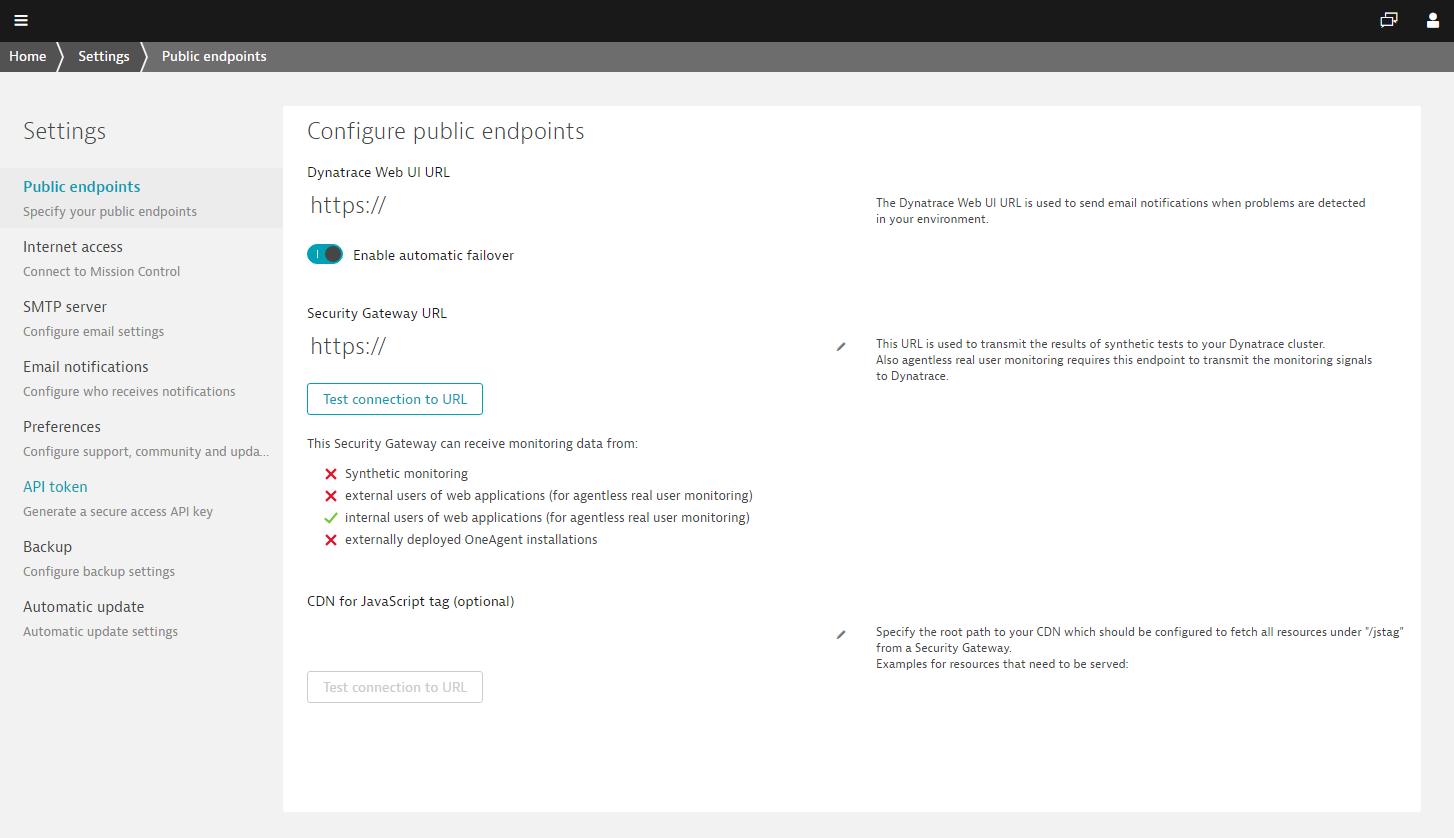This screenshot has height=838, width=1454.
Task: Open Internet access settings section
Action: pyautogui.click(x=141, y=258)
